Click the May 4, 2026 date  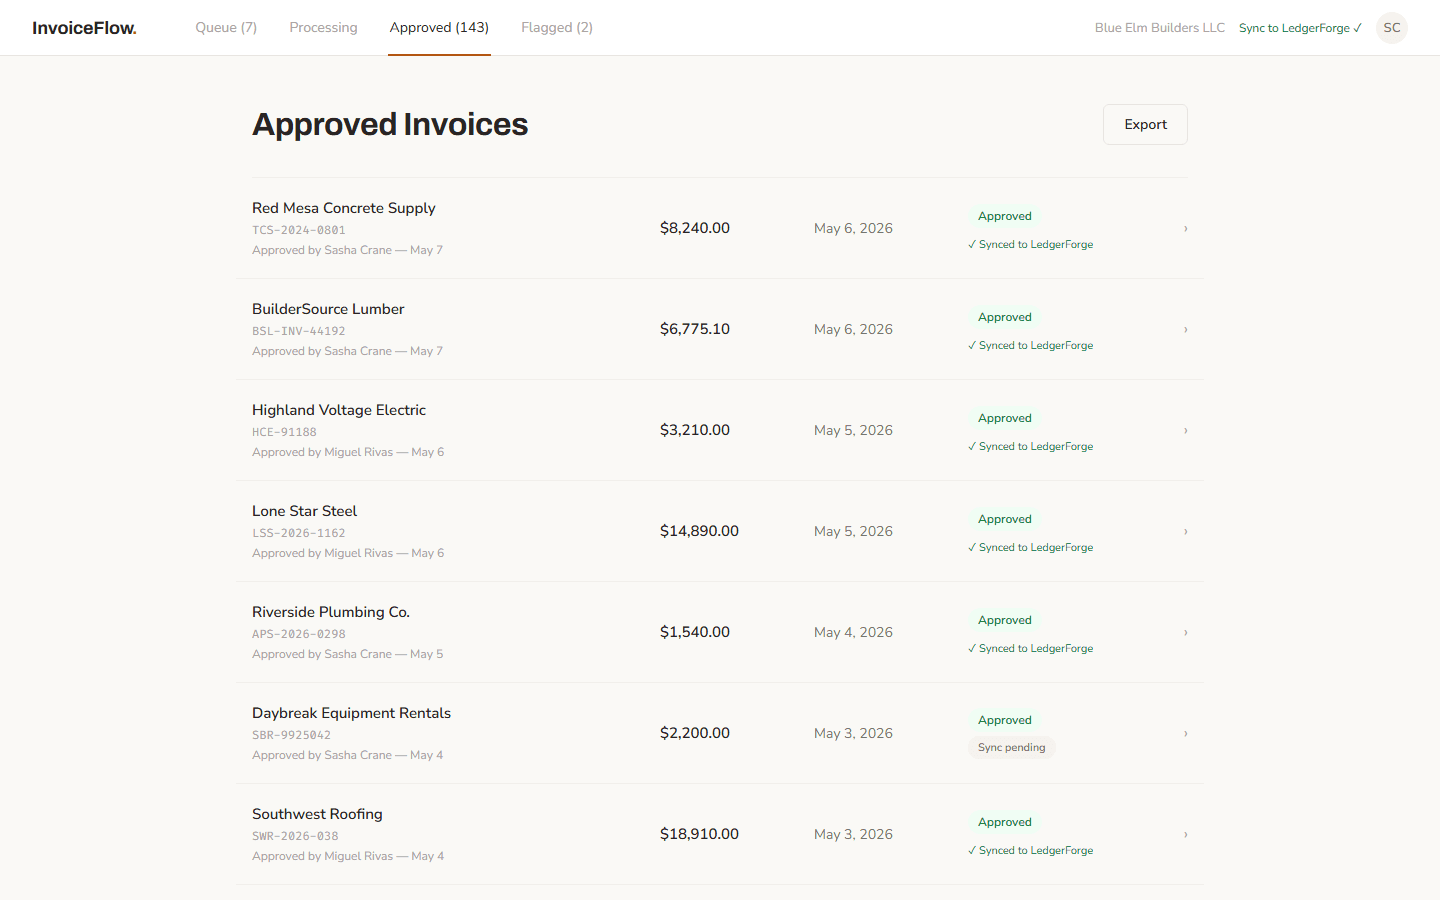[853, 633]
